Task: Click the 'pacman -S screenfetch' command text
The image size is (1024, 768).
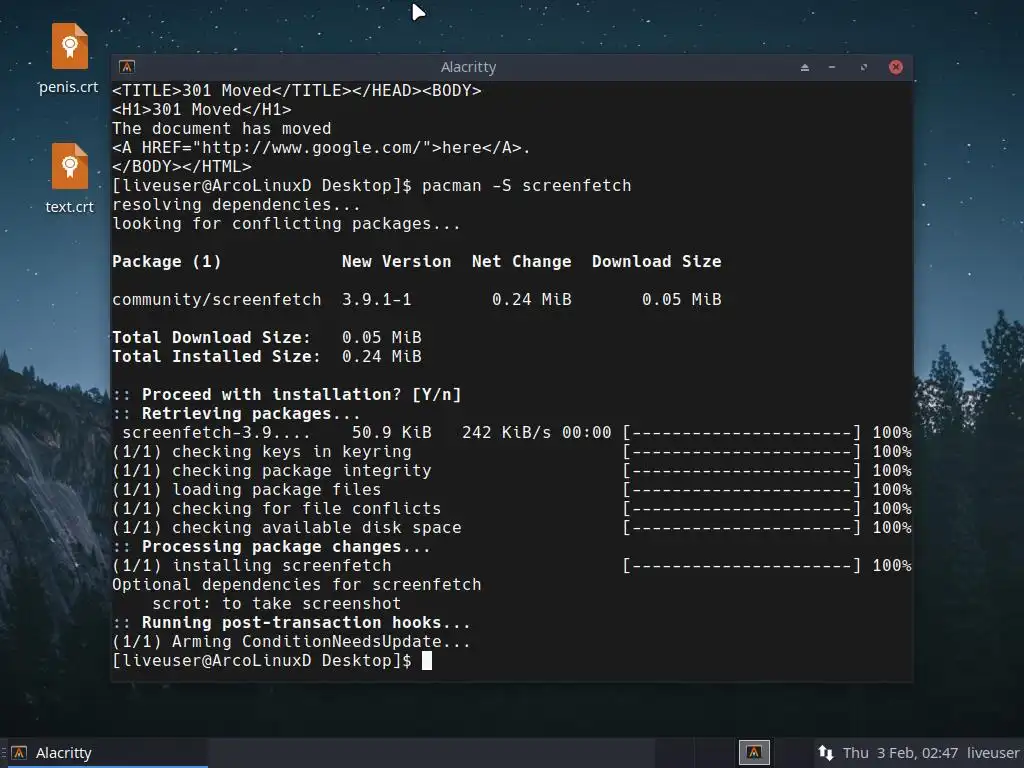Action: click(x=526, y=185)
